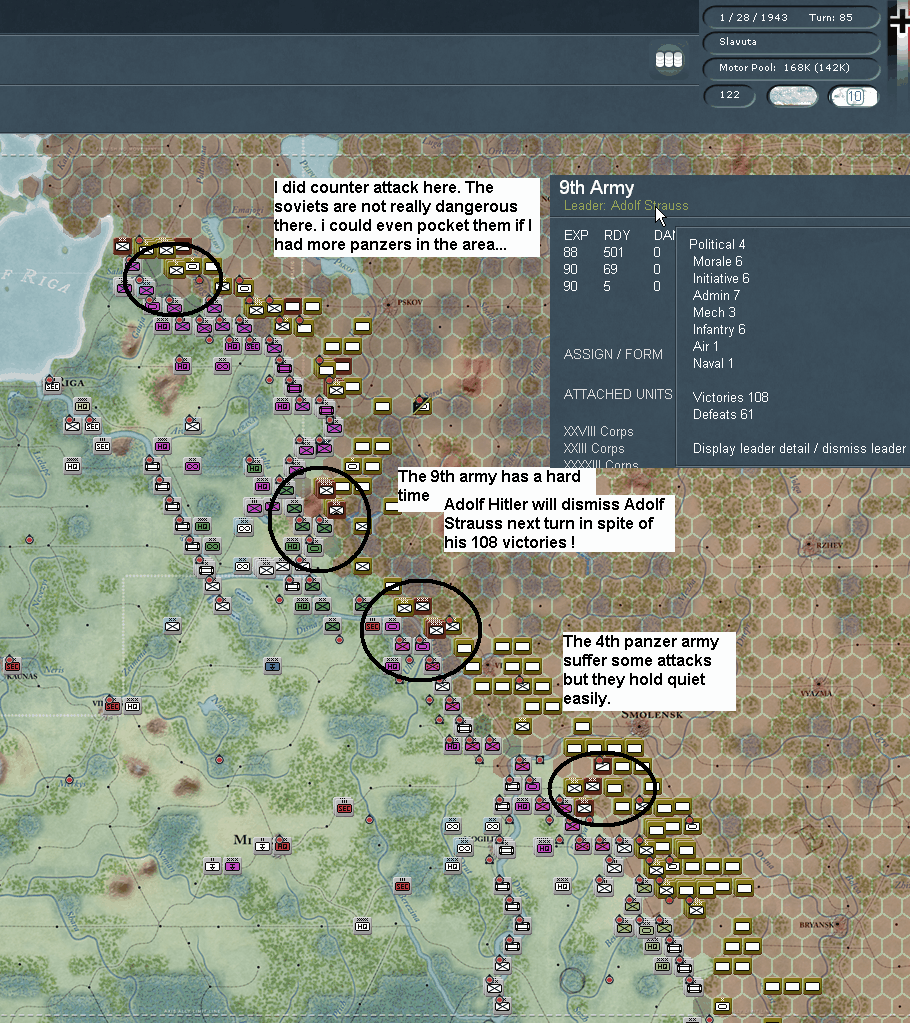Viewport: 910px width, 1023px height.
Task: Click the Pskov city hex on the map
Action: (x=389, y=304)
